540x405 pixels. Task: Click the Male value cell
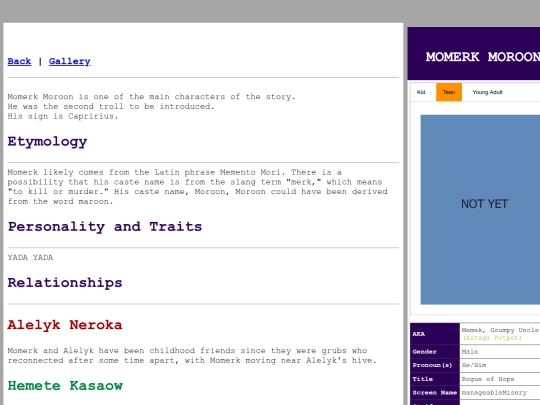tap(500, 352)
